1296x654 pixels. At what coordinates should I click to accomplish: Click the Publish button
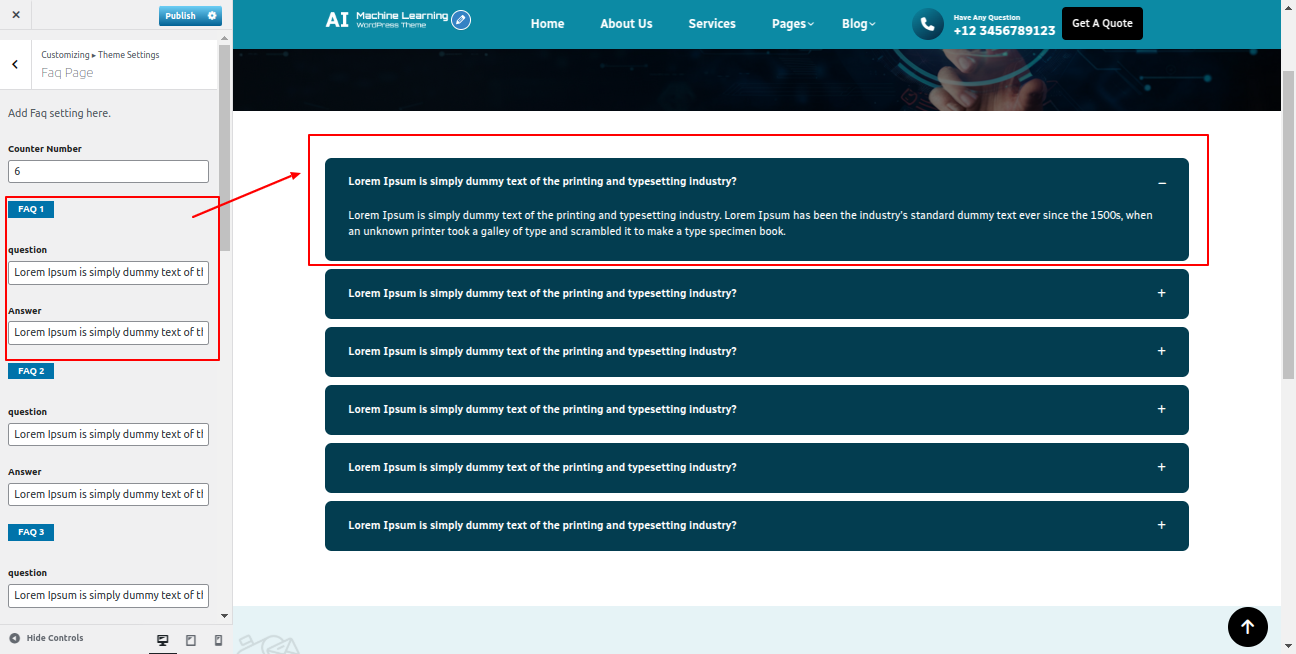click(x=181, y=16)
